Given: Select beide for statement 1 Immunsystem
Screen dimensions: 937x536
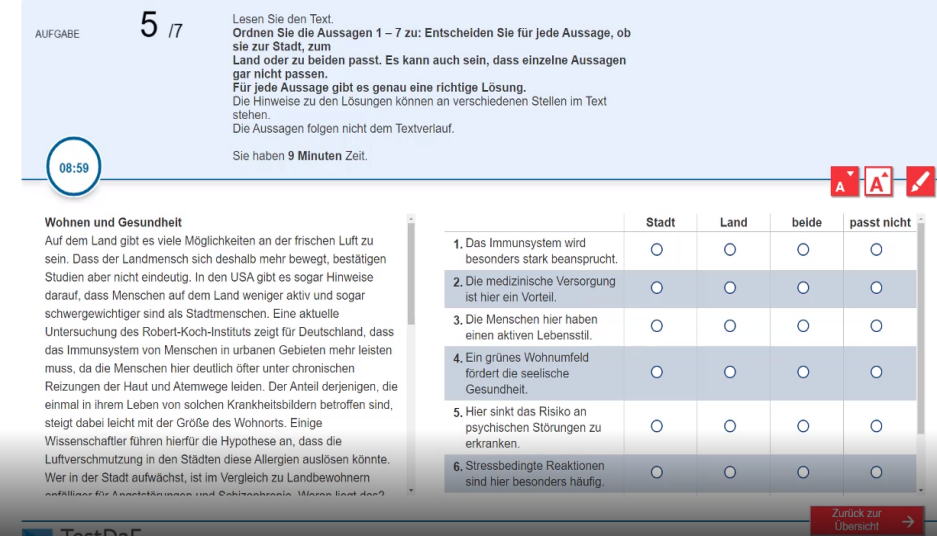Looking at the screenshot, I should click(x=803, y=250).
